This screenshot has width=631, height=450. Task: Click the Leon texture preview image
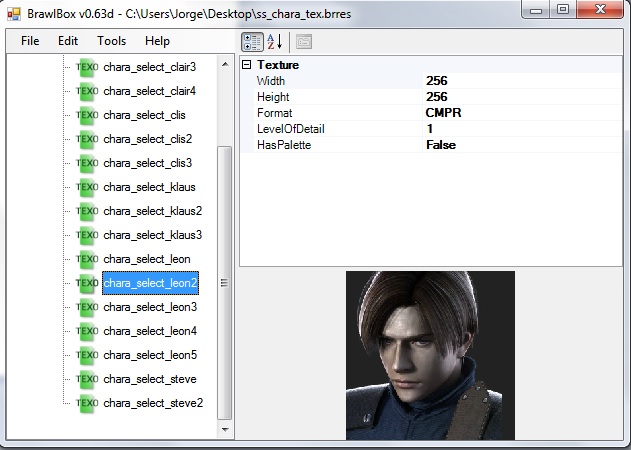tap(430, 355)
